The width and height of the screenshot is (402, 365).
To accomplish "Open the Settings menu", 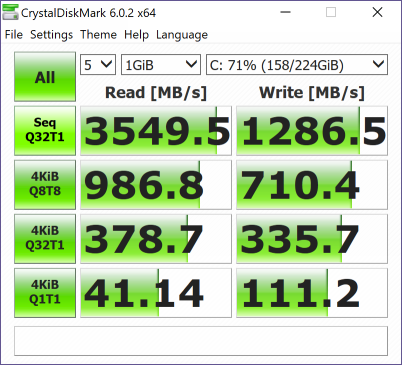I will click(51, 35).
